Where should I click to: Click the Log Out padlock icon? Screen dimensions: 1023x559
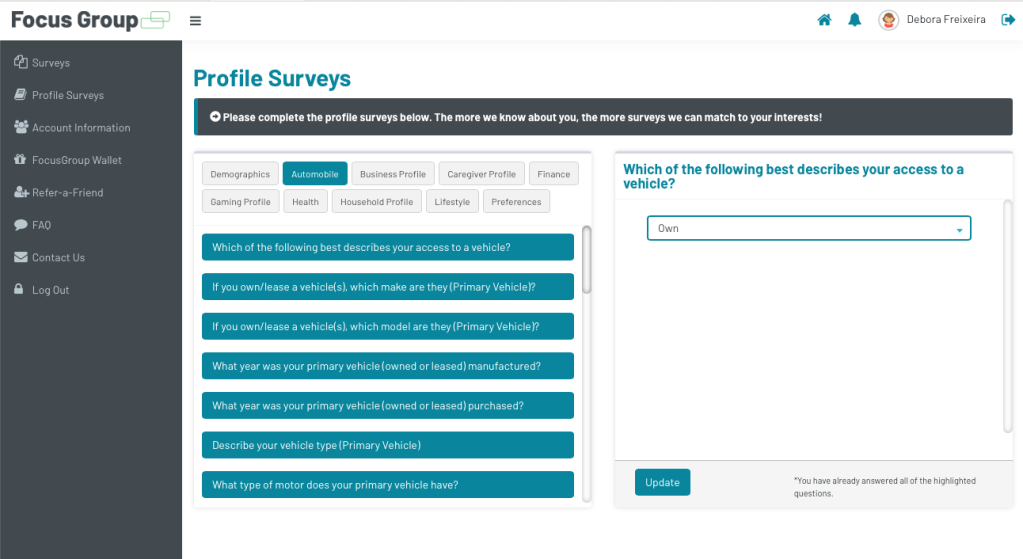coord(20,290)
